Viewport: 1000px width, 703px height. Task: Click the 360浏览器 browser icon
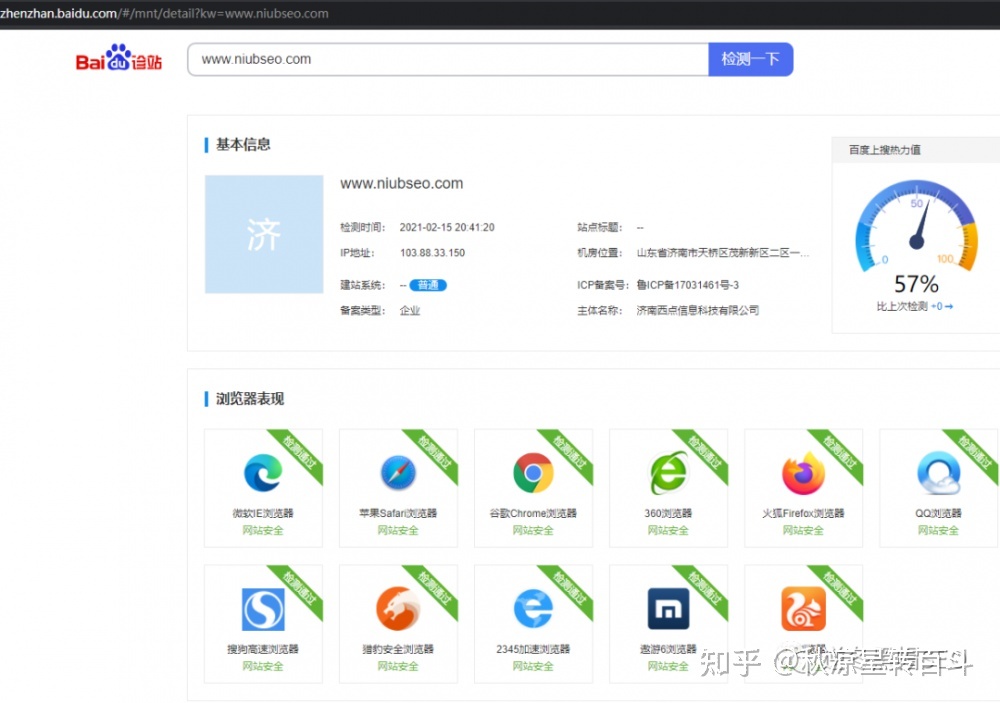point(668,473)
